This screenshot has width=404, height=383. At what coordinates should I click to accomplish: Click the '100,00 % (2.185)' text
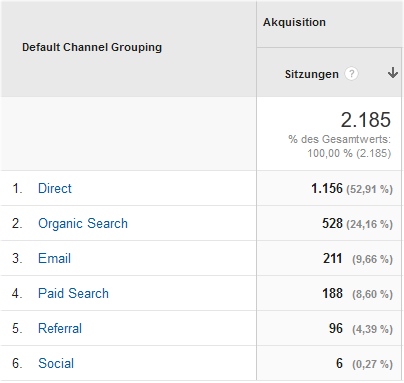click(x=349, y=153)
